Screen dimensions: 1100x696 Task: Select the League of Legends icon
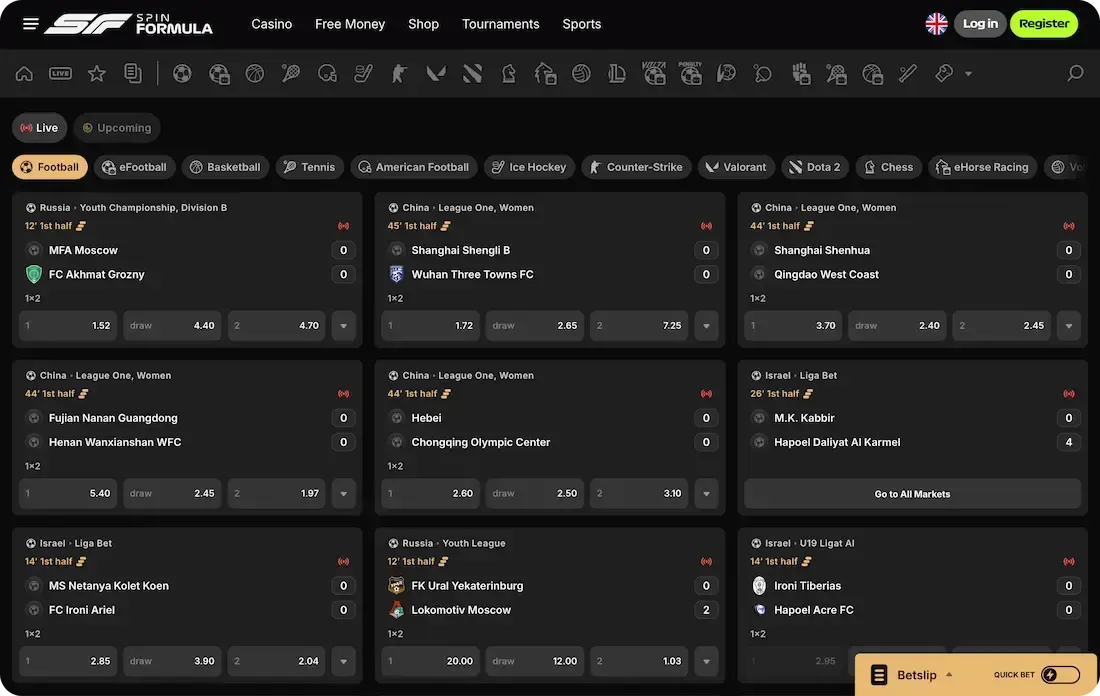tap(617, 73)
